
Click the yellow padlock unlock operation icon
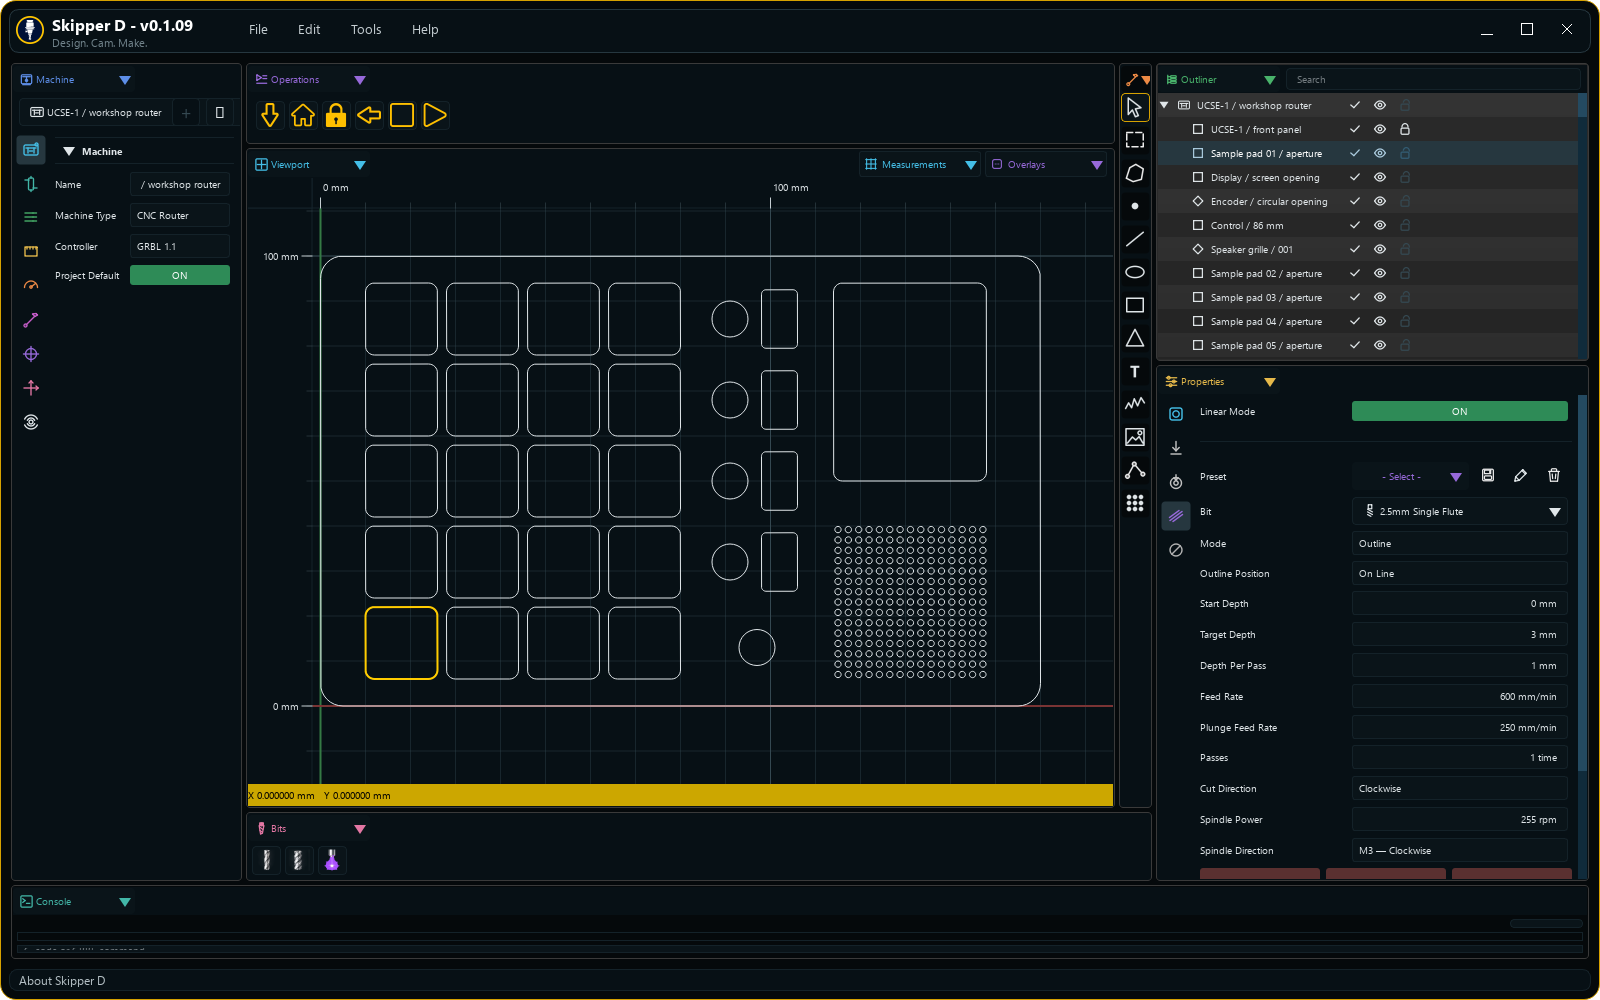coord(336,116)
